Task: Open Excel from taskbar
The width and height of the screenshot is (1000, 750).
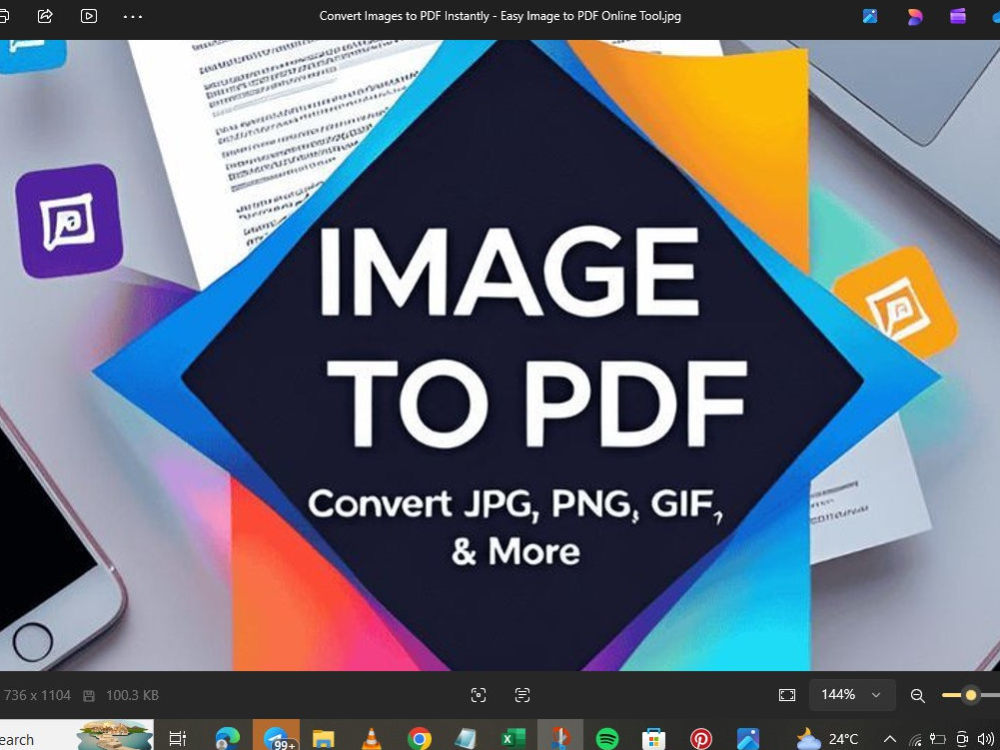Action: [x=513, y=739]
